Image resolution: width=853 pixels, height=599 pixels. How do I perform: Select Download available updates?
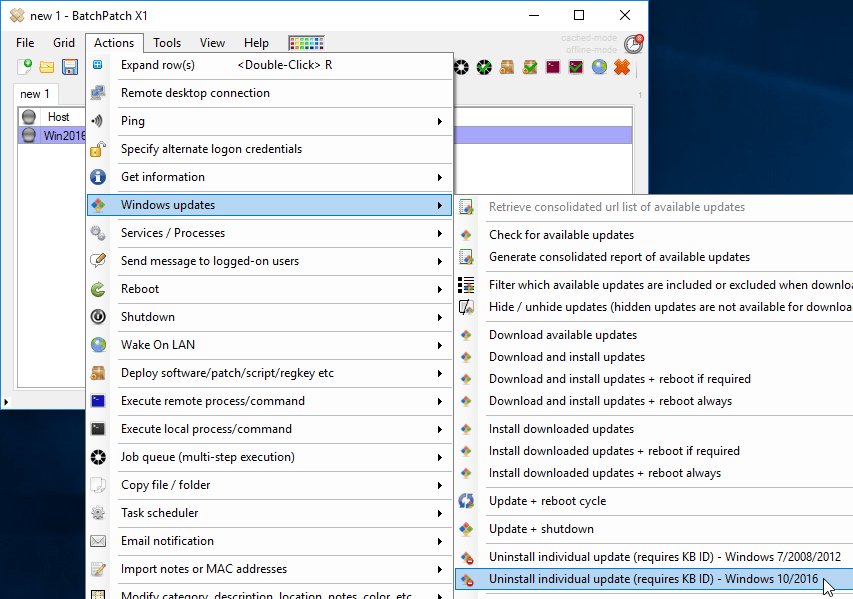654,335
